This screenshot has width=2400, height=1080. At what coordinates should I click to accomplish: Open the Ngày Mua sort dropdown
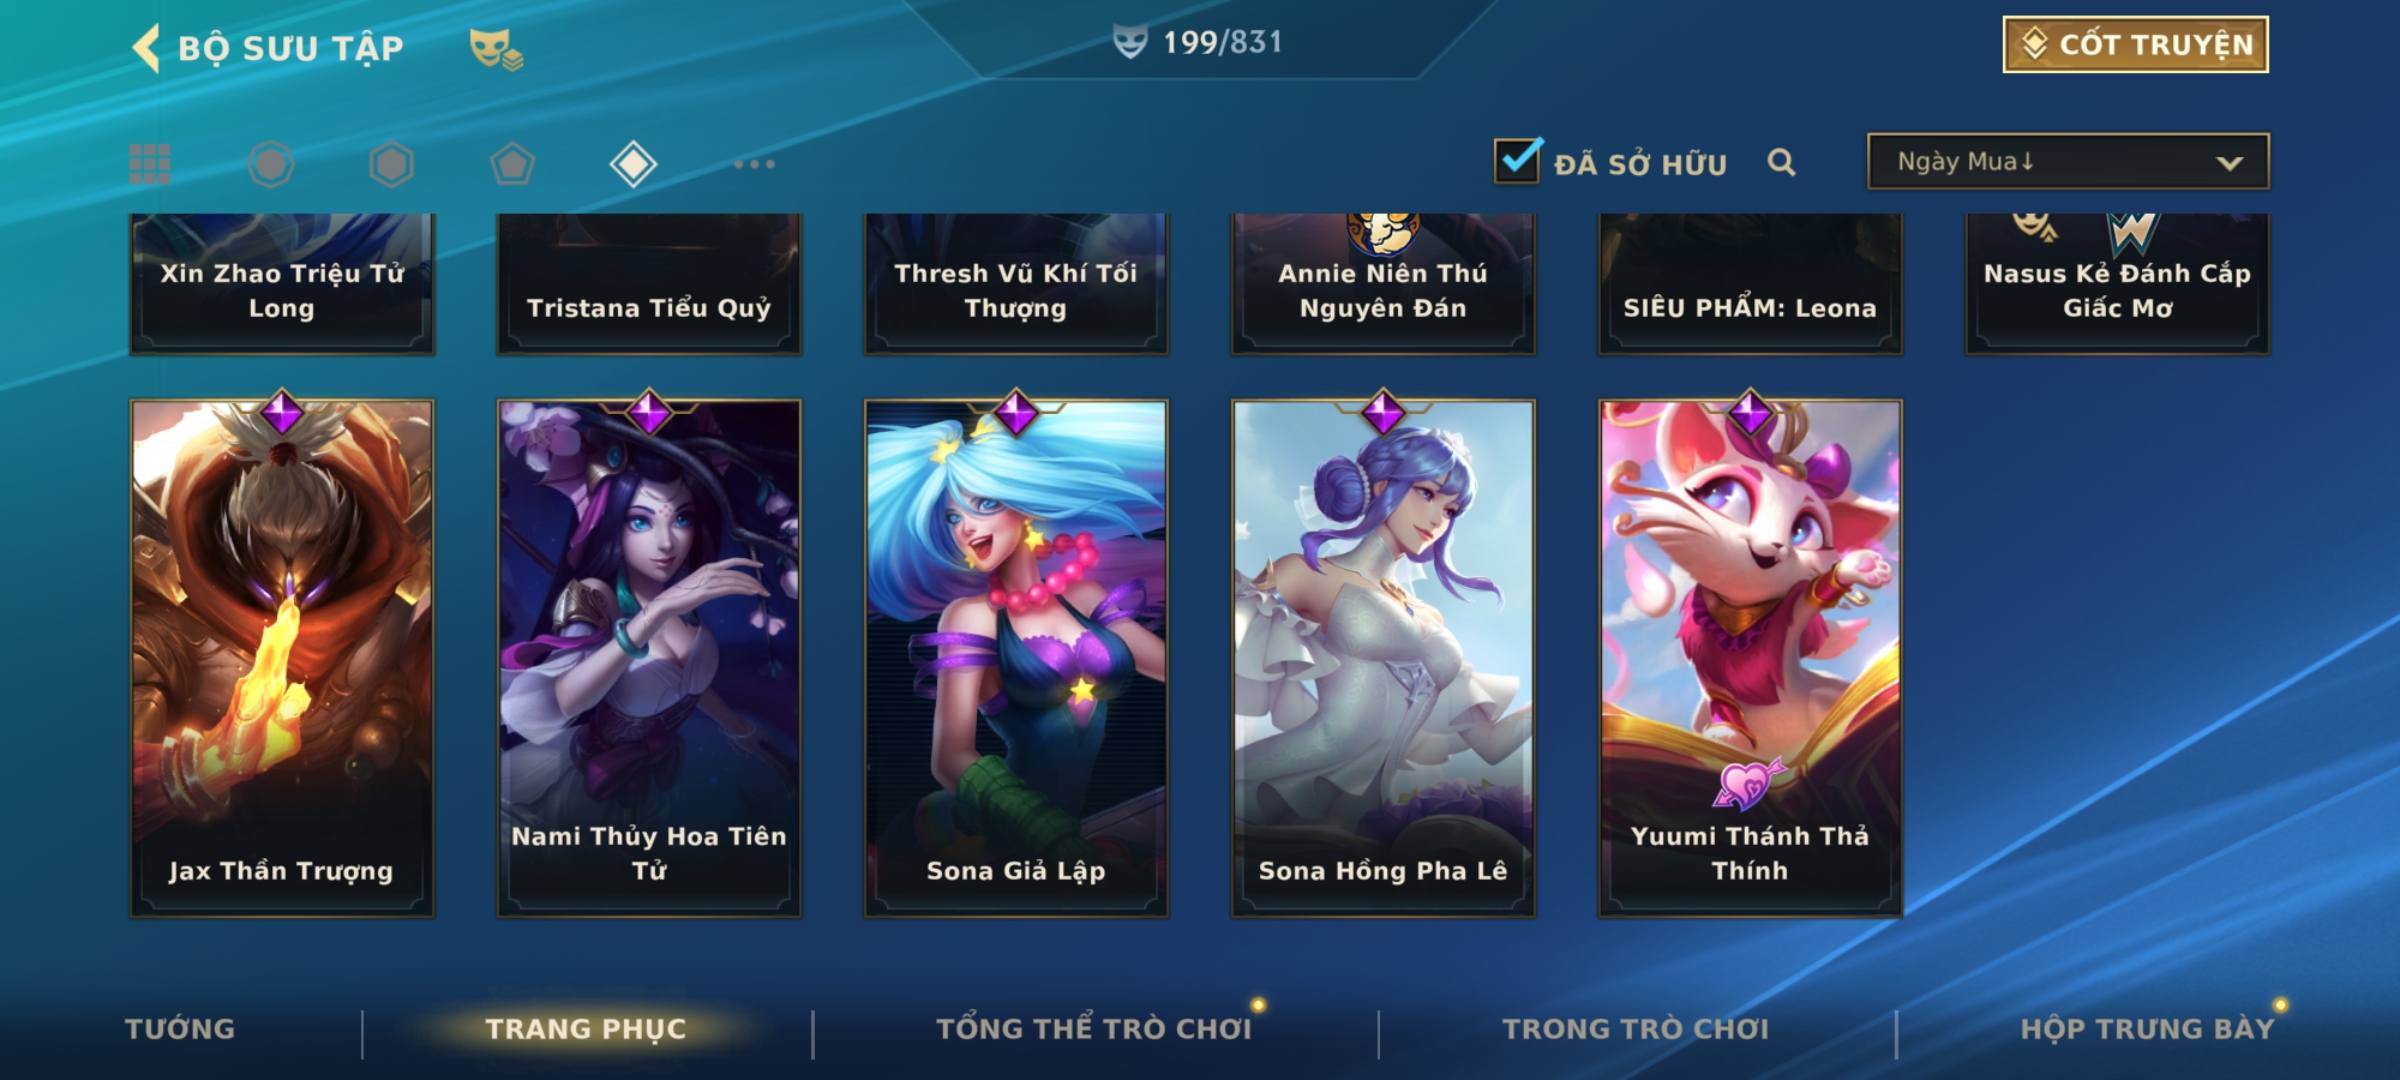click(2068, 161)
